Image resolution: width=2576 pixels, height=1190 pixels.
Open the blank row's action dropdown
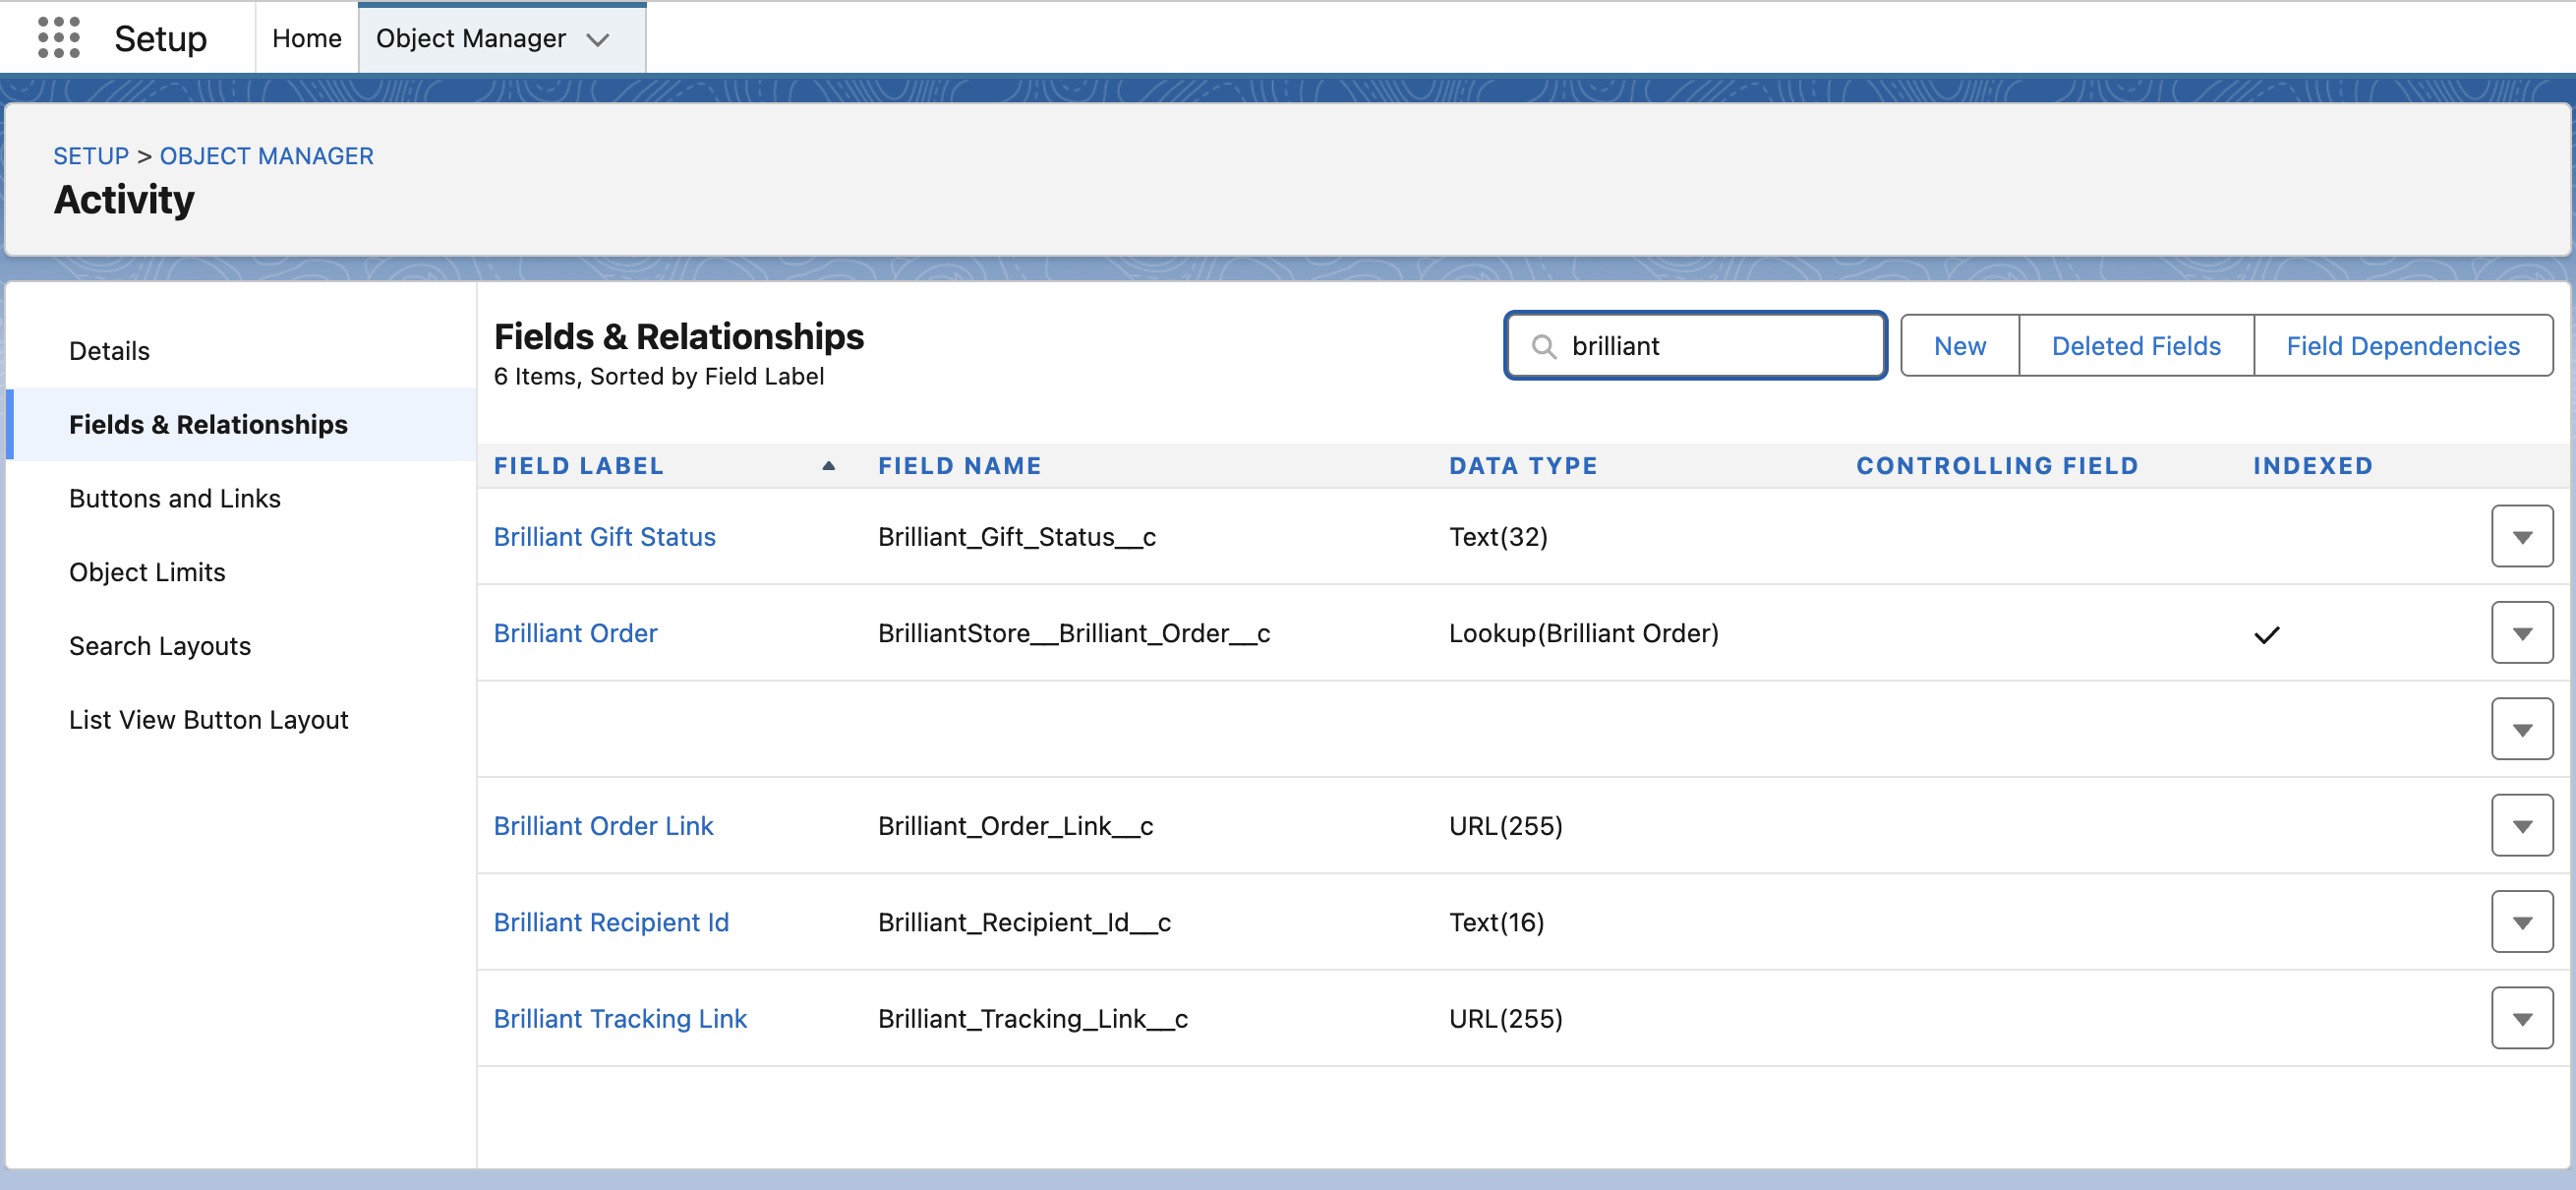pos(2521,730)
